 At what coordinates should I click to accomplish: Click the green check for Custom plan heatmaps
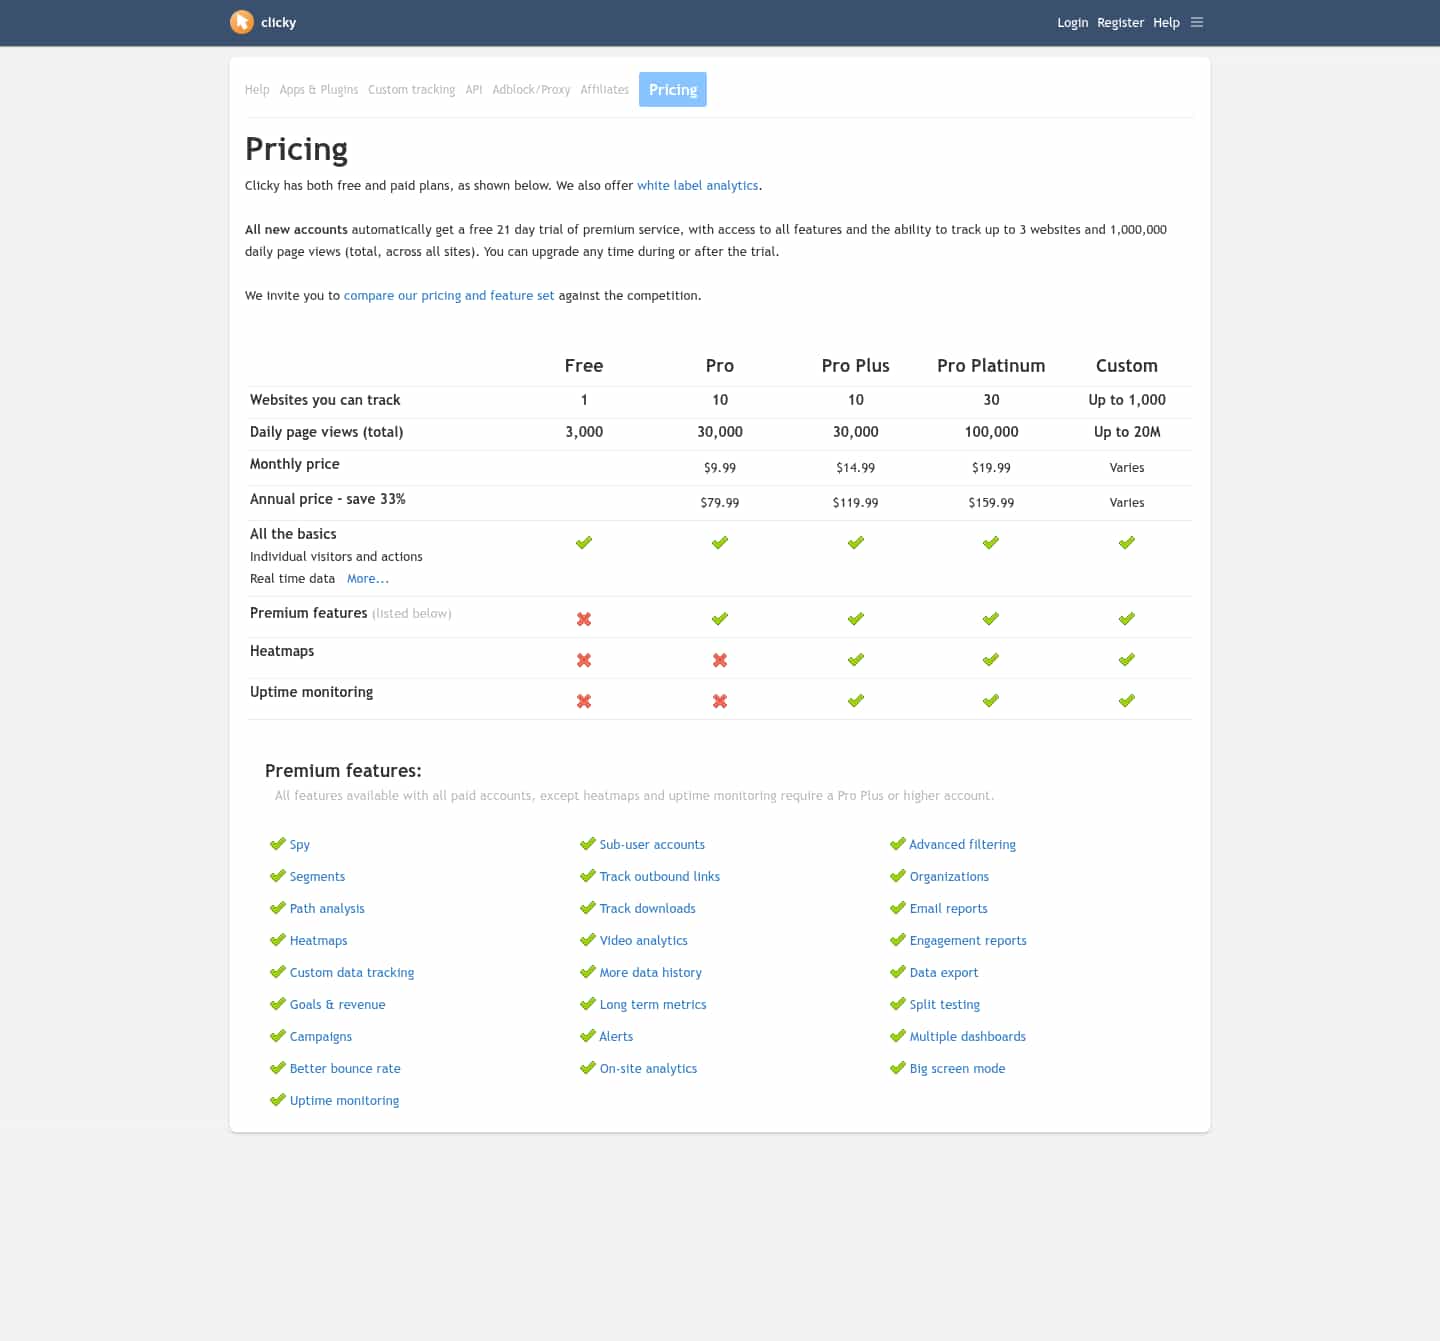click(x=1126, y=659)
